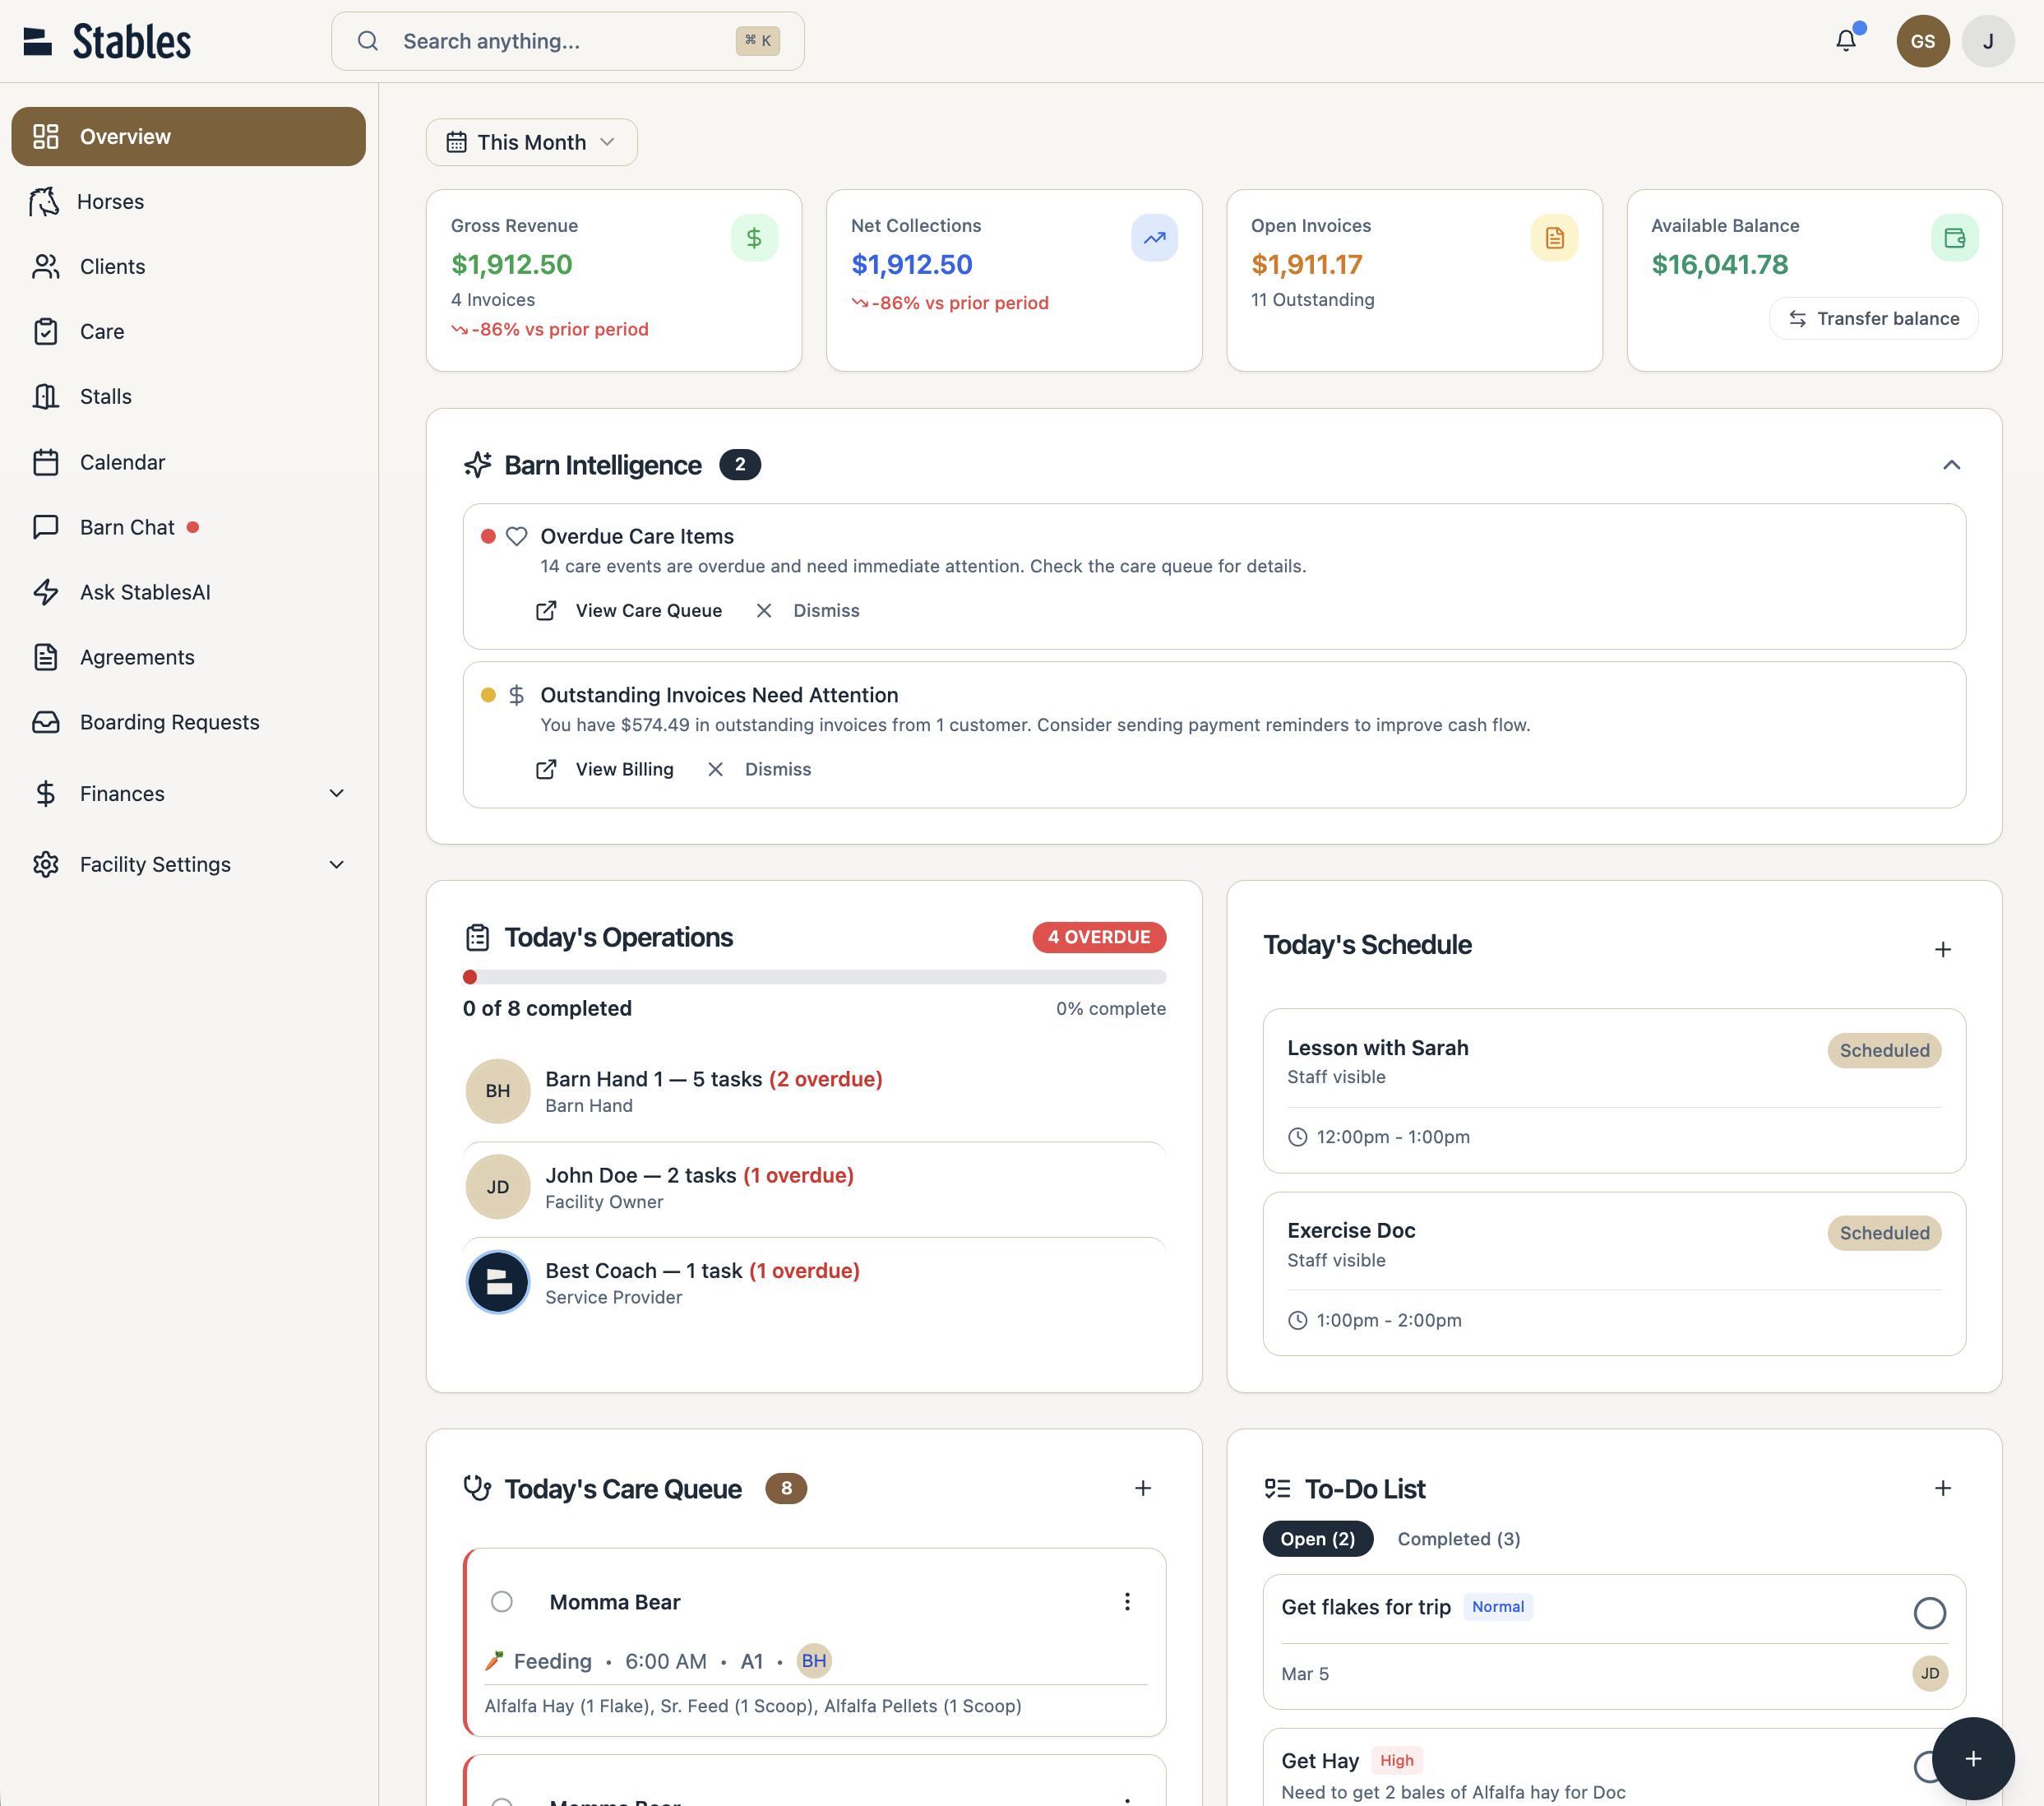Screen dimensions: 2044x1806
Task: Click the Scheduled badge on Lesson with Sarah
Action: tap(1884, 1050)
